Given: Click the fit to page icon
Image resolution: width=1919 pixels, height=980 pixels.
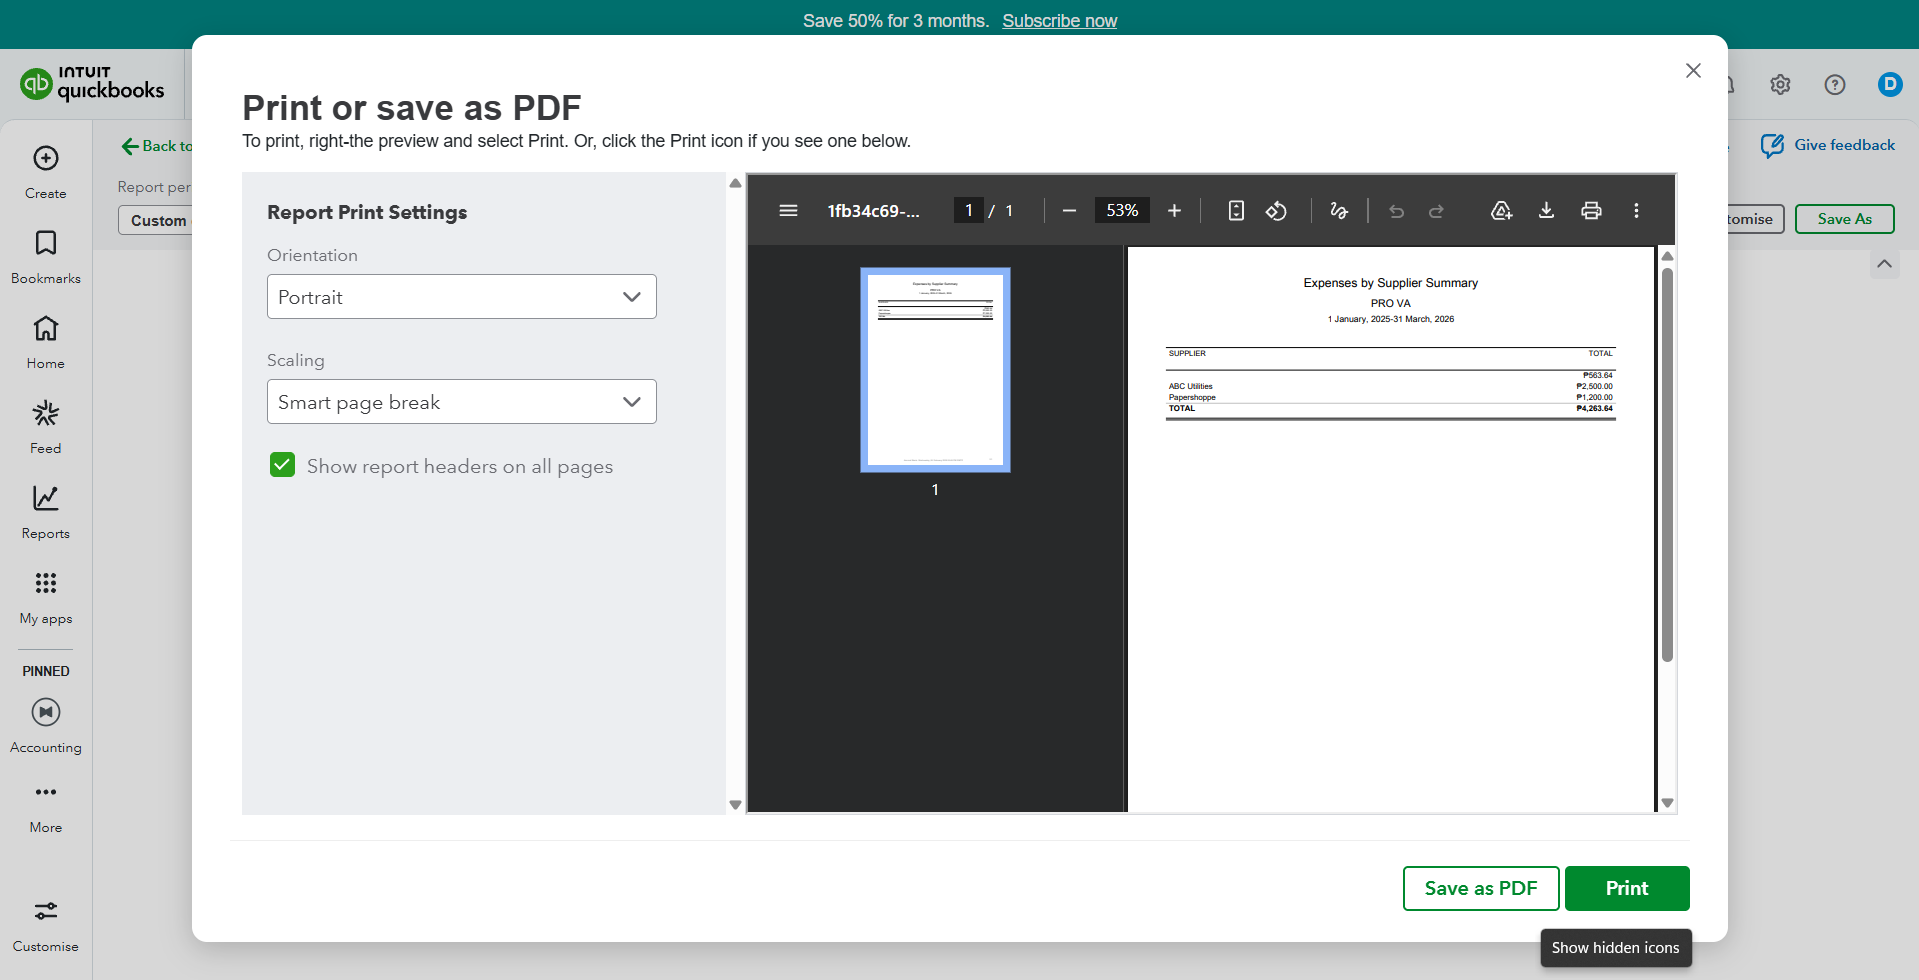Looking at the screenshot, I should pyautogui.click(x=1236, y=211).
